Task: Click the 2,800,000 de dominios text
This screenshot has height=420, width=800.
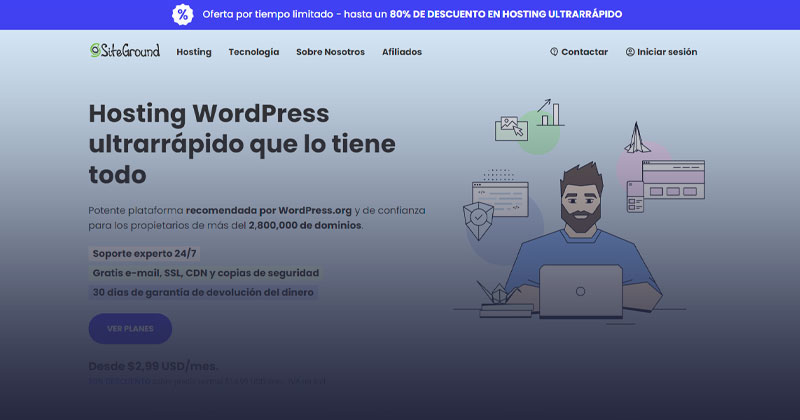Action: coord(305,225)
